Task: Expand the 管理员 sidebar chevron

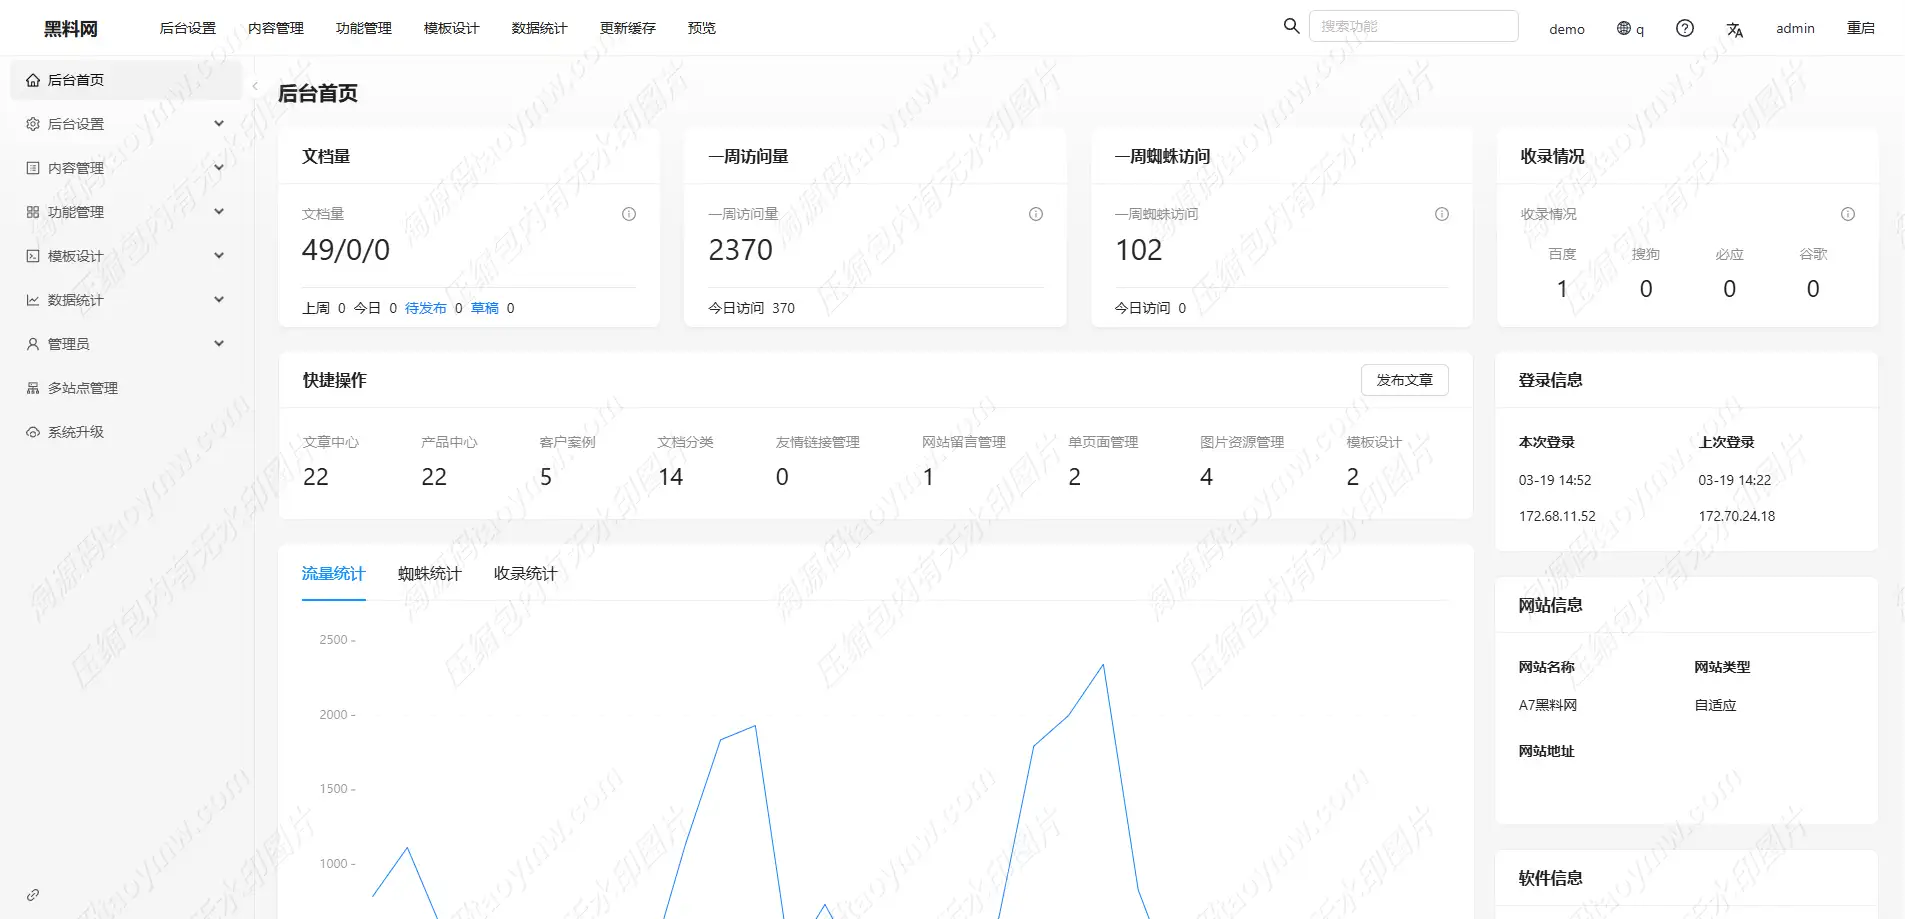Action: [219, 344]
